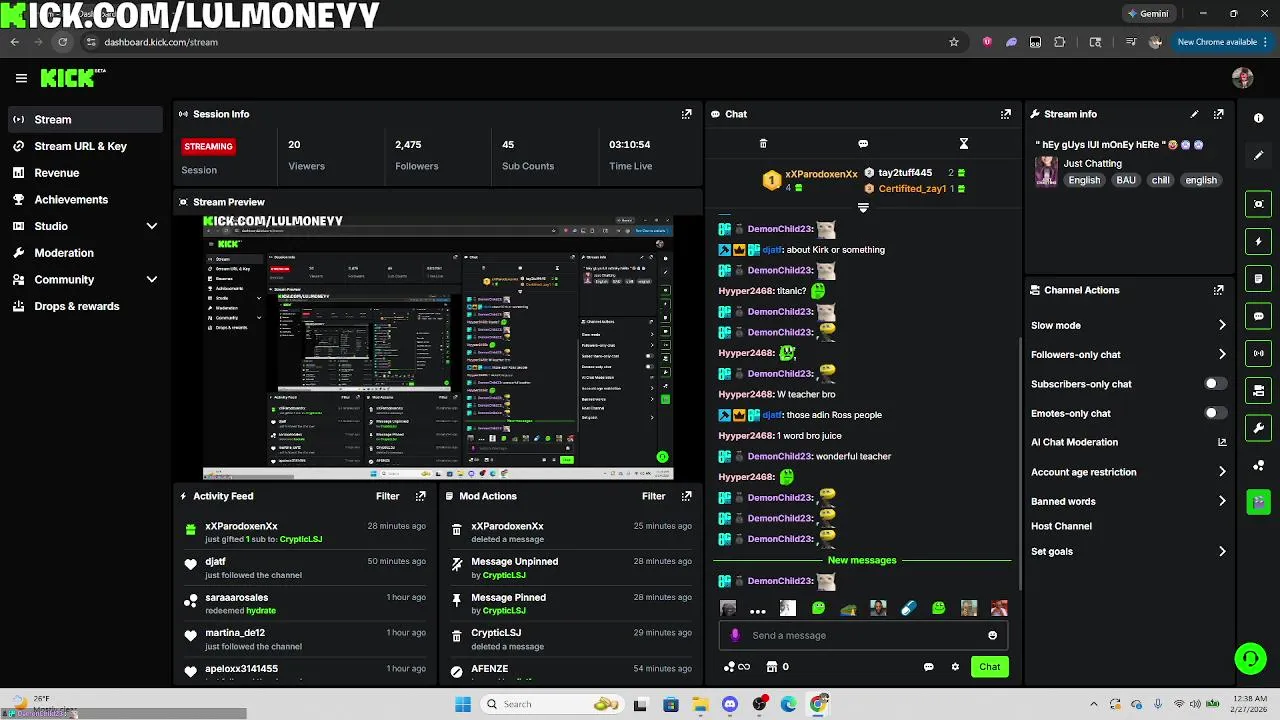Toggle Emotes-only chat switch
The width and height of the screenshot is (1280, 720).
point(1215,413)
